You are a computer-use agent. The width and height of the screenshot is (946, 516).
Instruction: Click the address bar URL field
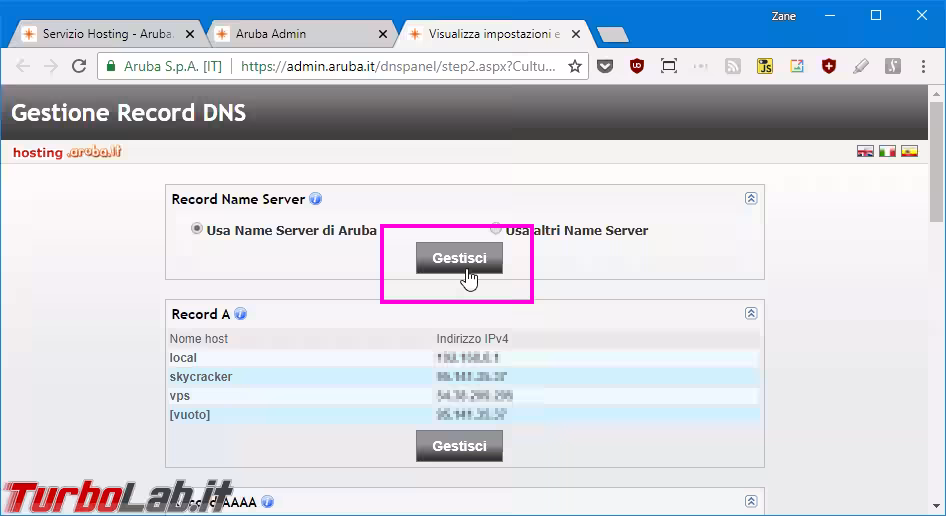[x=400, y=67]
